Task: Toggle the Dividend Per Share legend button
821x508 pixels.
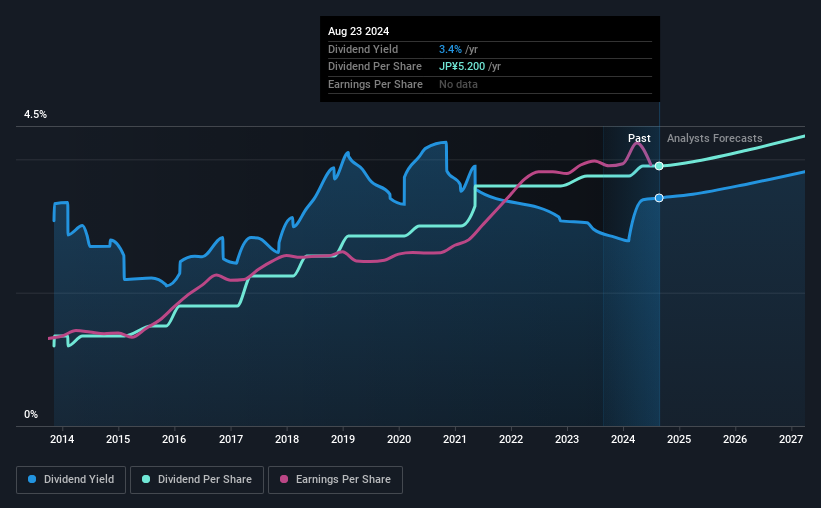Action: (x=197, y=480)
